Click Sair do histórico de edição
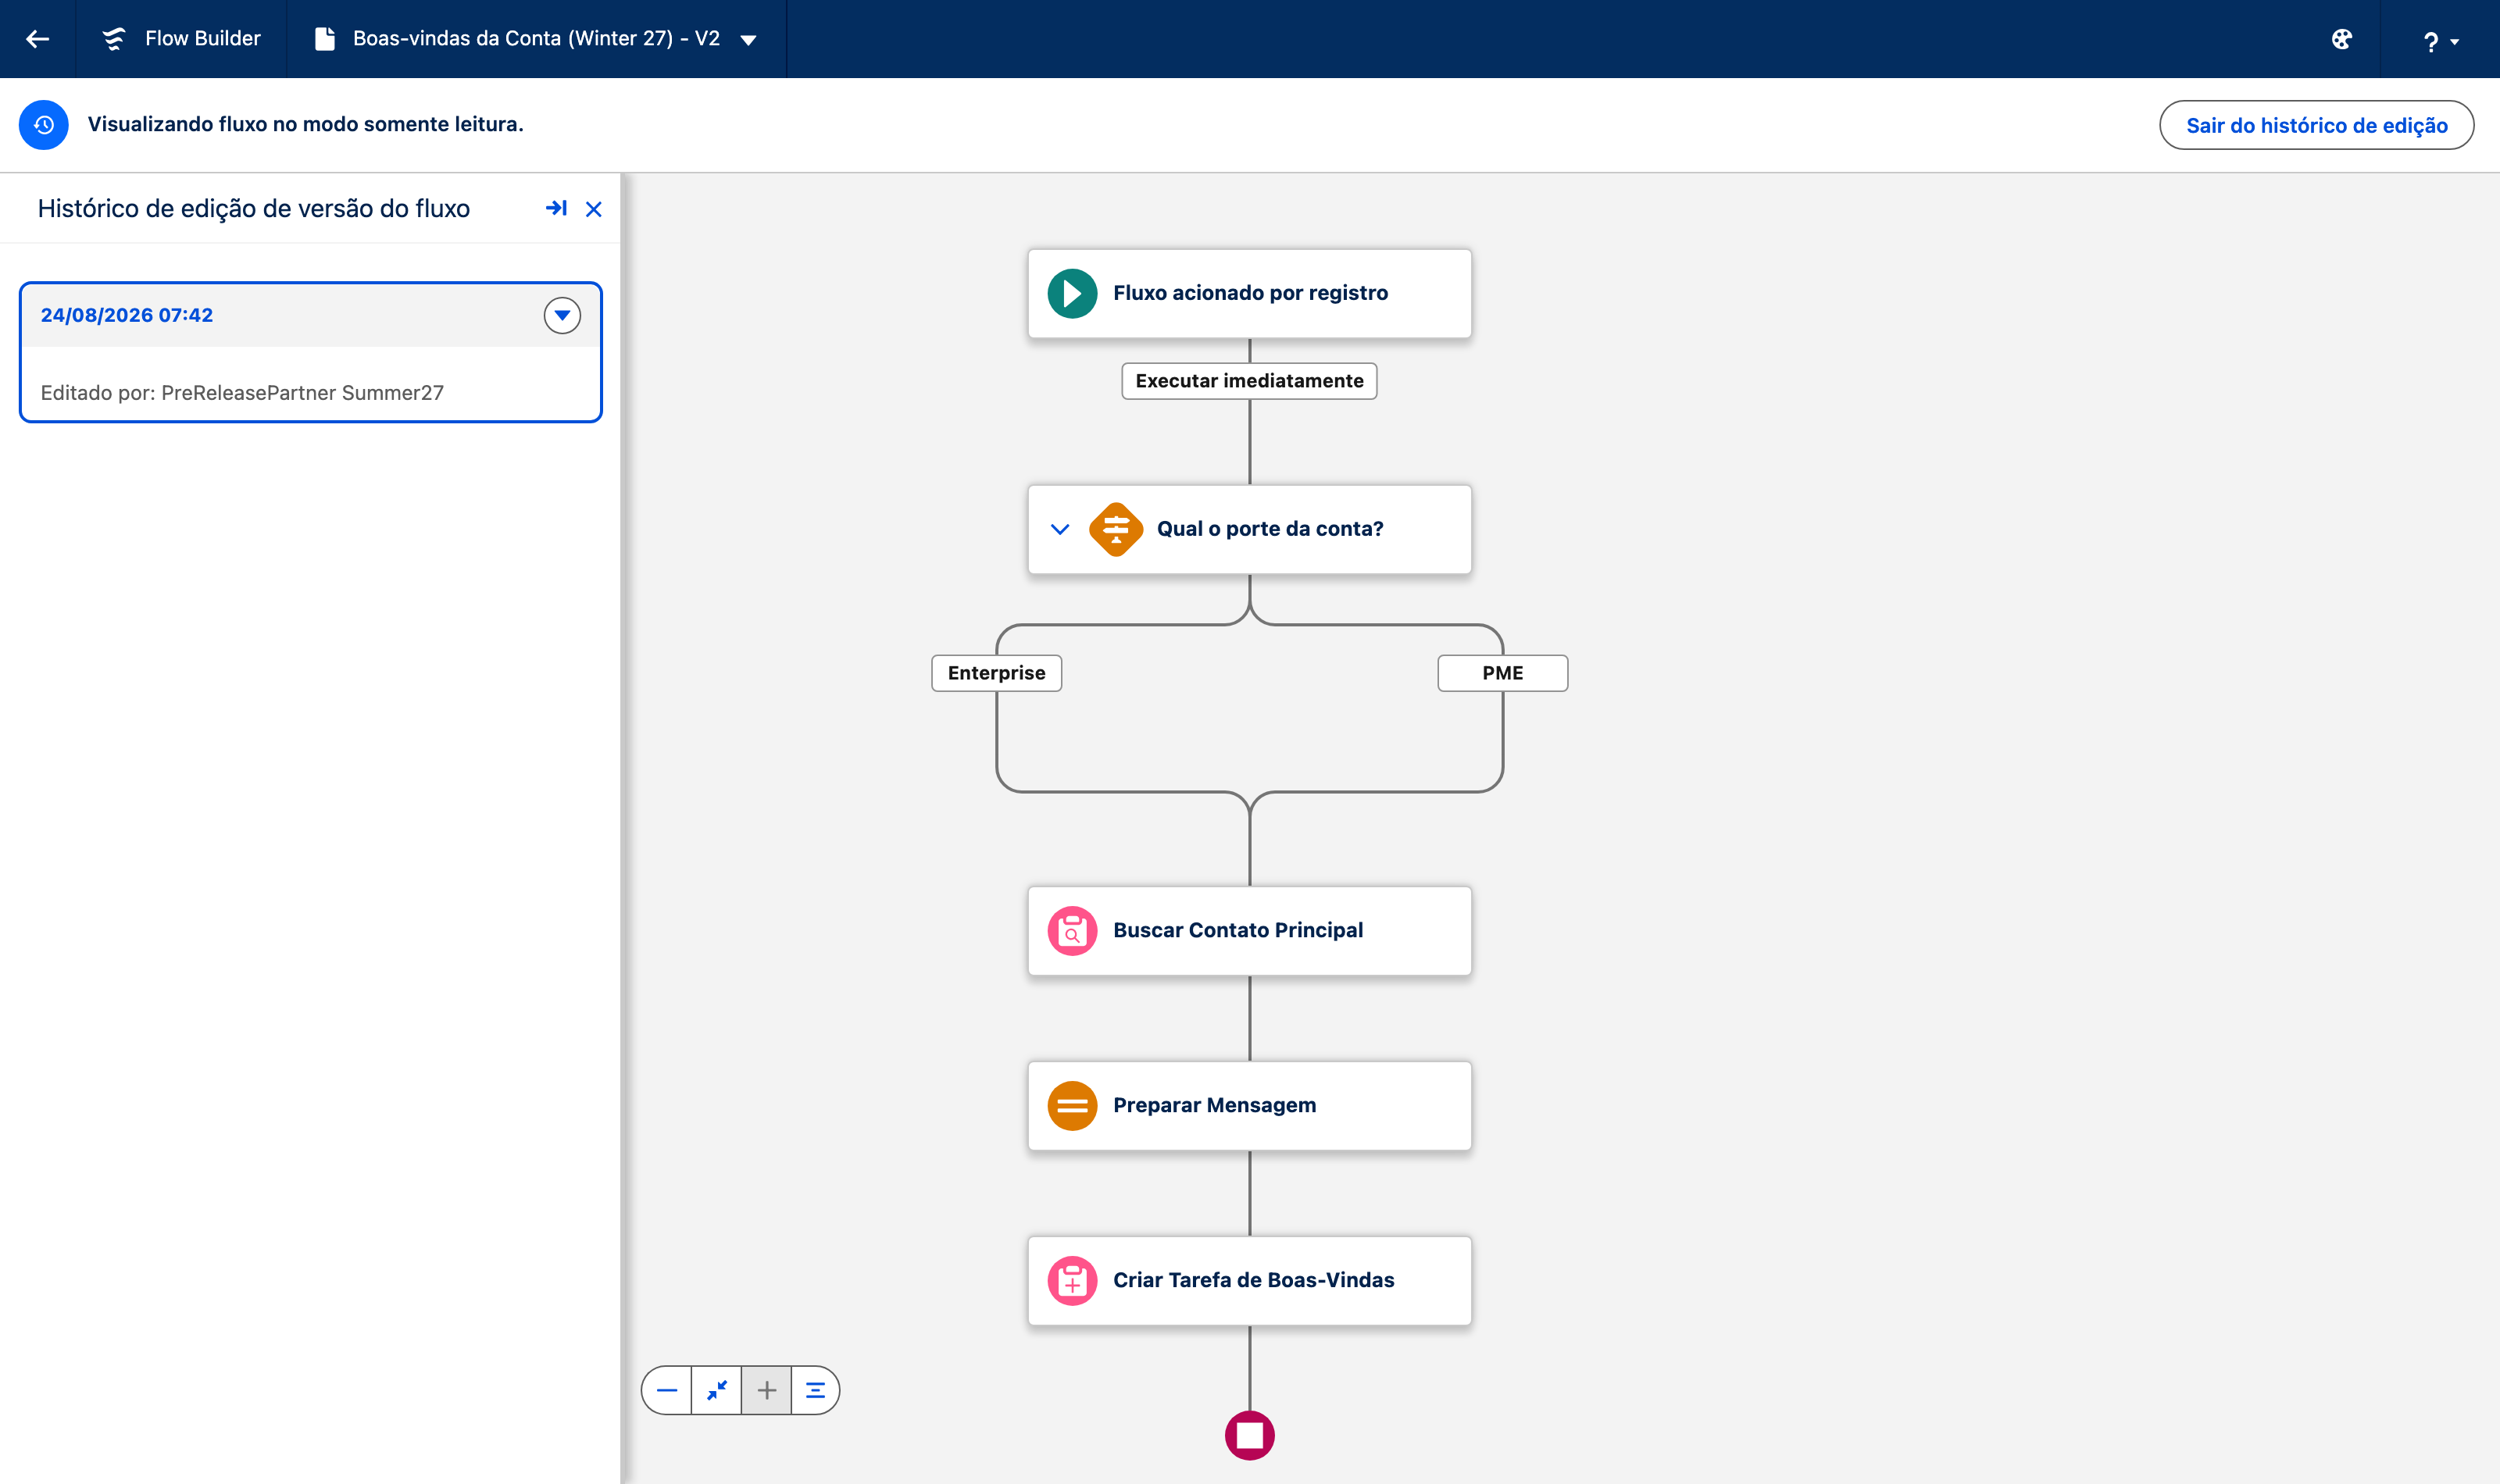The image size is (2500, 1484). [x=2316, y=125]
